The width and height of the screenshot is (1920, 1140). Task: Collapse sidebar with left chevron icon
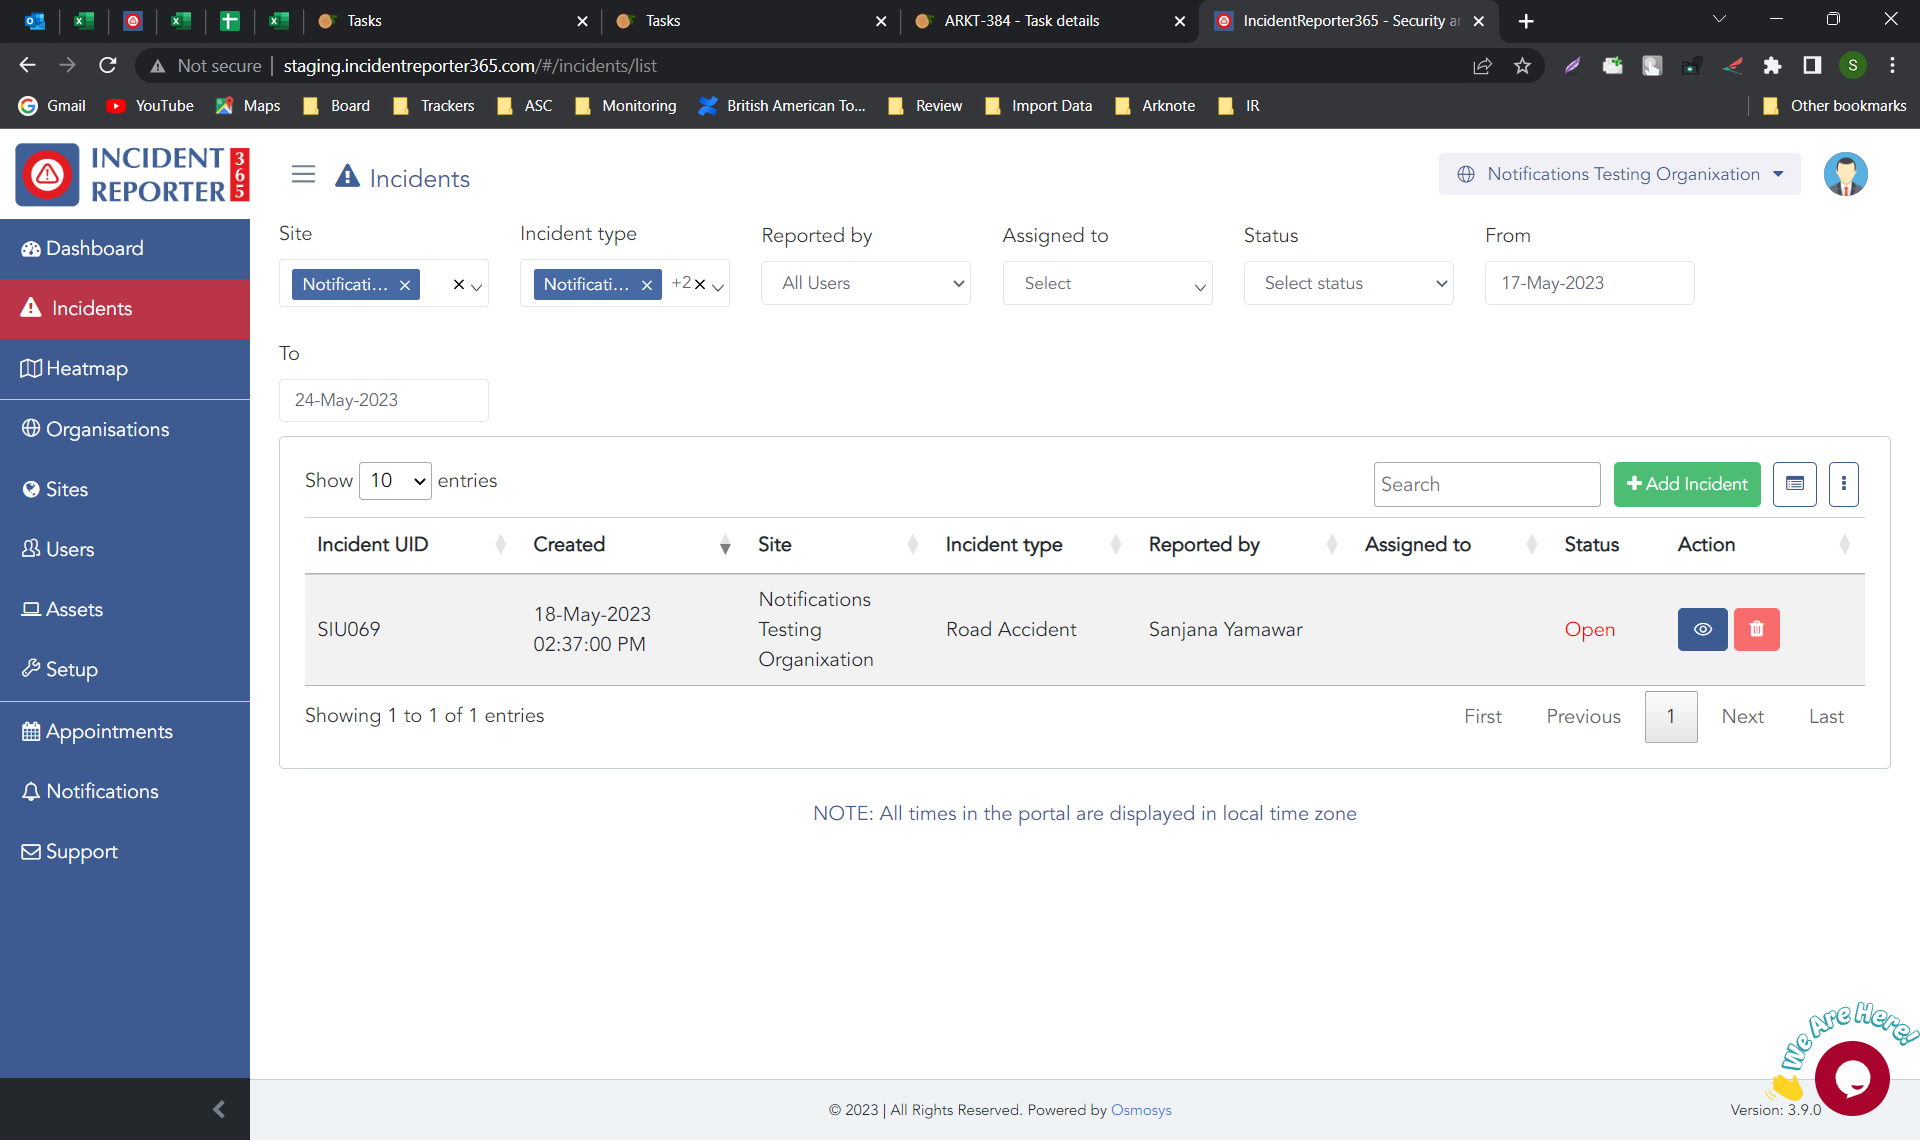tap(219, 1109)
